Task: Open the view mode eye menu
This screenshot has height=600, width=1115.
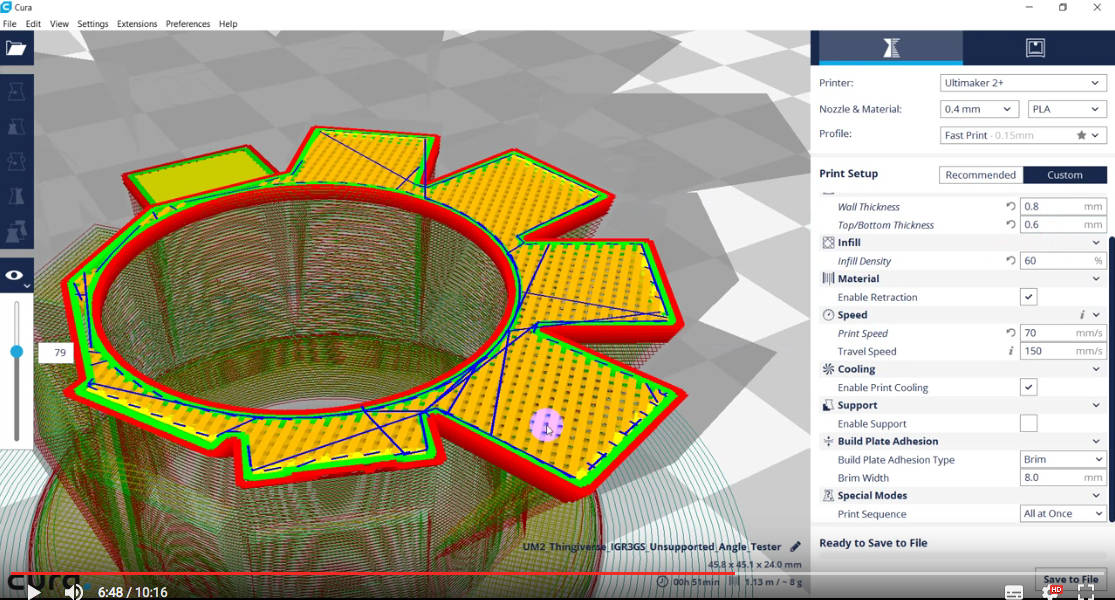Action: pyautogui.click(x=16, y=276)
